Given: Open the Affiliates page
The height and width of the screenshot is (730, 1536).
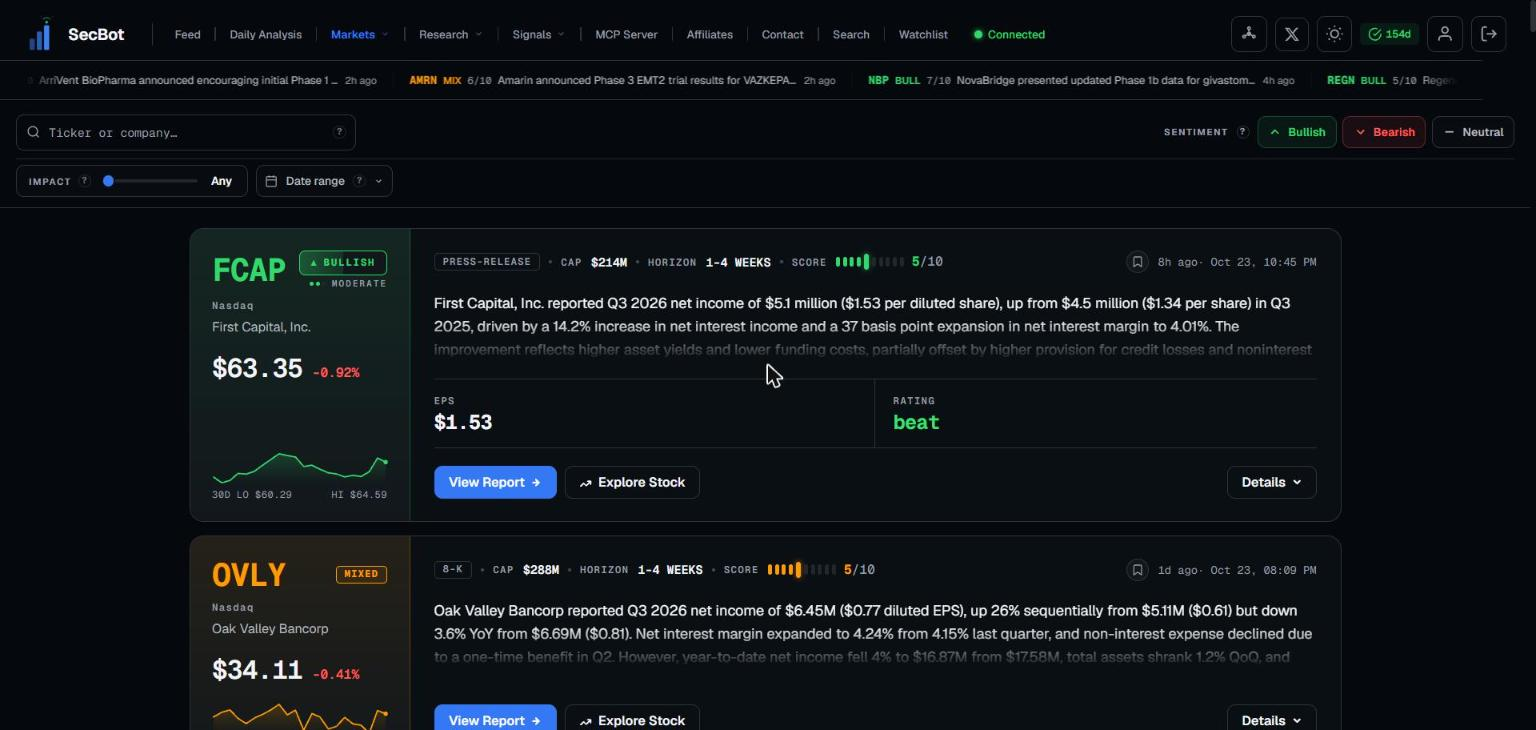Looking at the screenshot, I should click(709, 34).
